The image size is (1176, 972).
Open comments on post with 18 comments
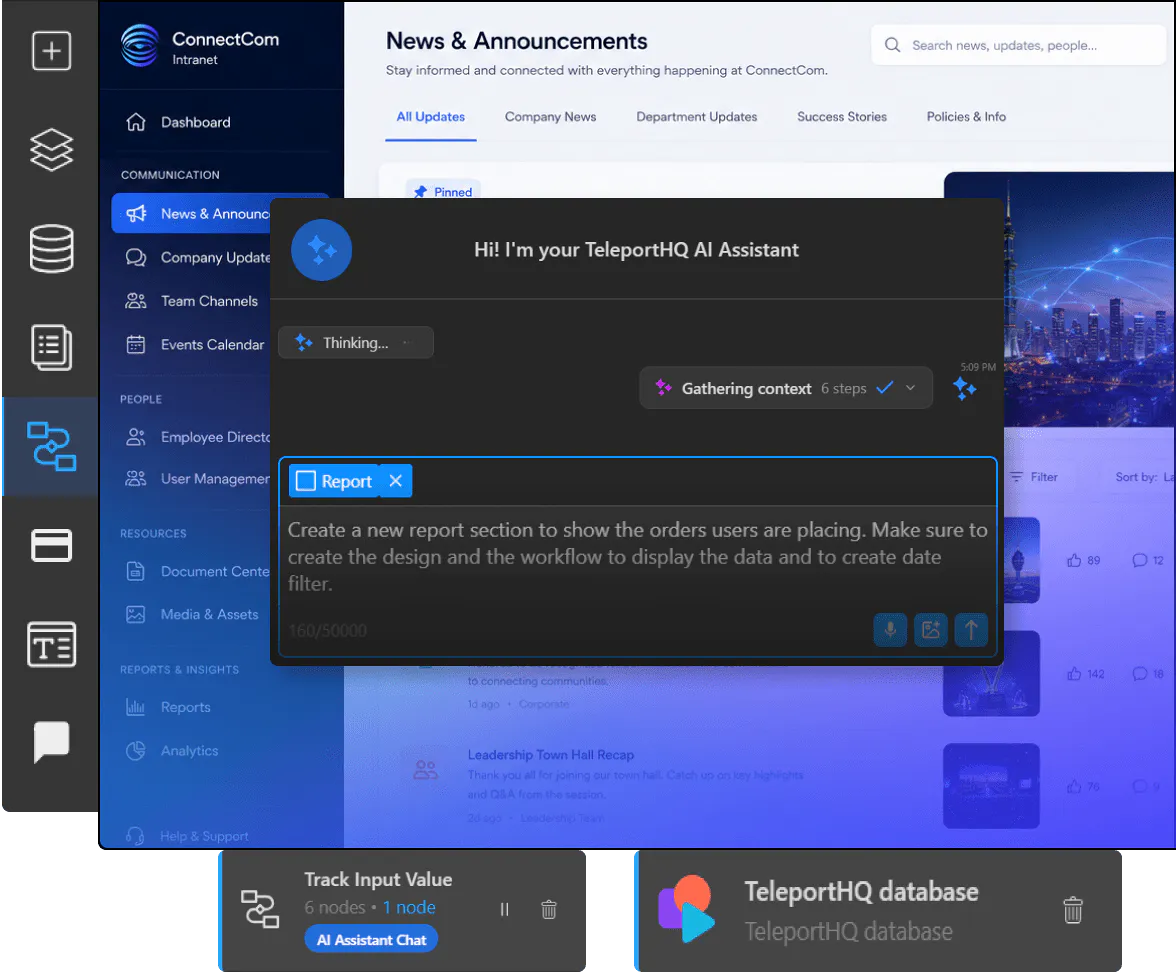[1148, 674]
